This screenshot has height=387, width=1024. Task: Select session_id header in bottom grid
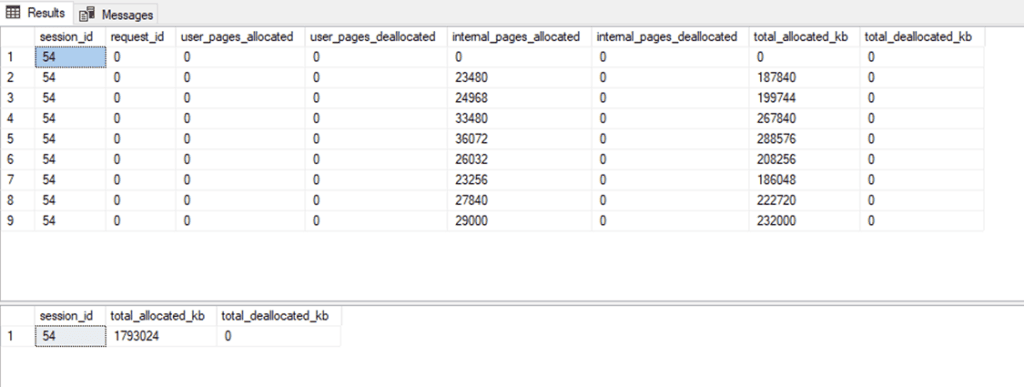click(71, 316)
